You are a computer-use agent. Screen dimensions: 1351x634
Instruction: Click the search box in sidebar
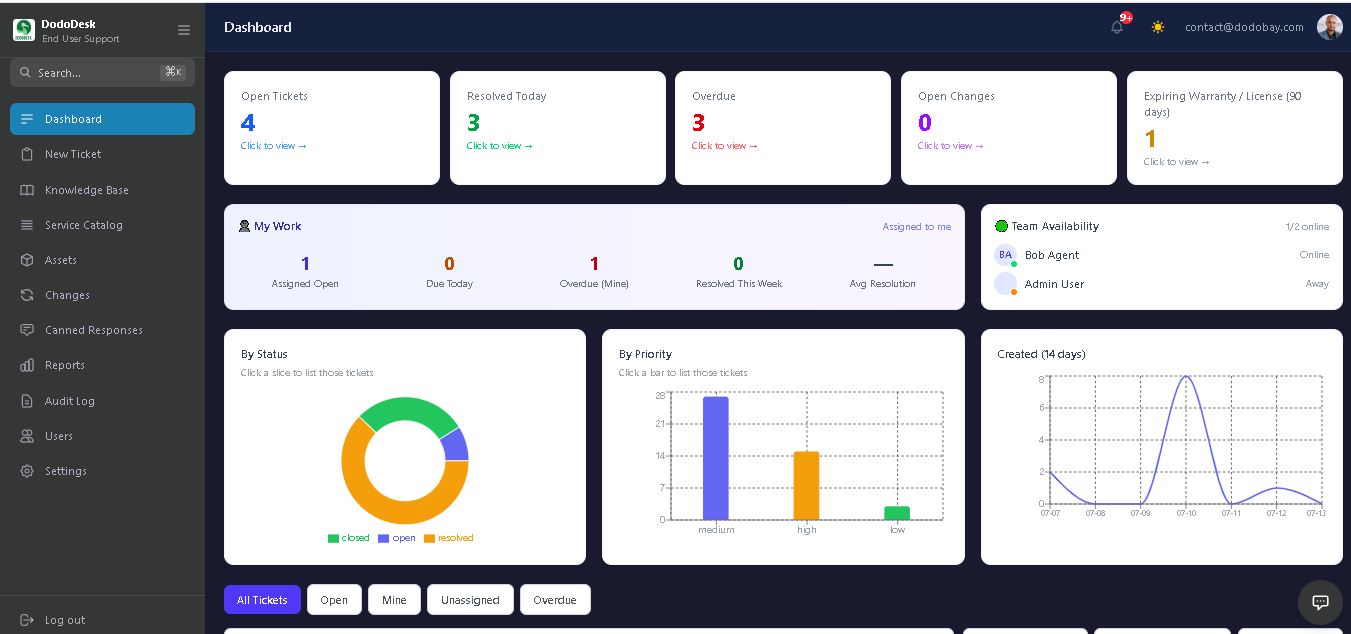102,72
